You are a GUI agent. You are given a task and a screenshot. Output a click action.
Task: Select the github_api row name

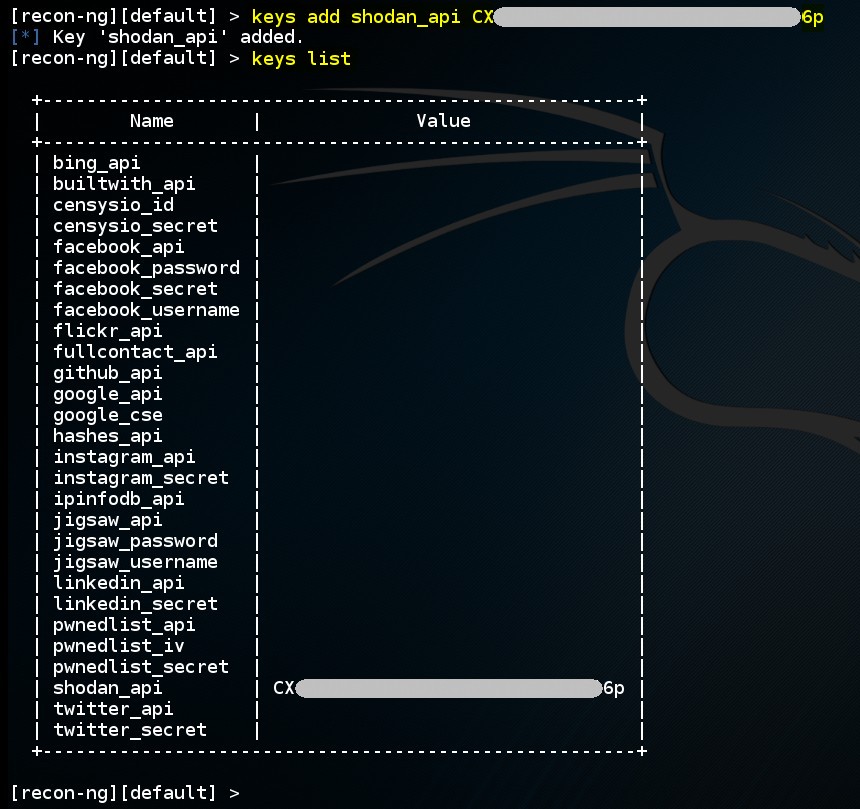tap(108, 374)
